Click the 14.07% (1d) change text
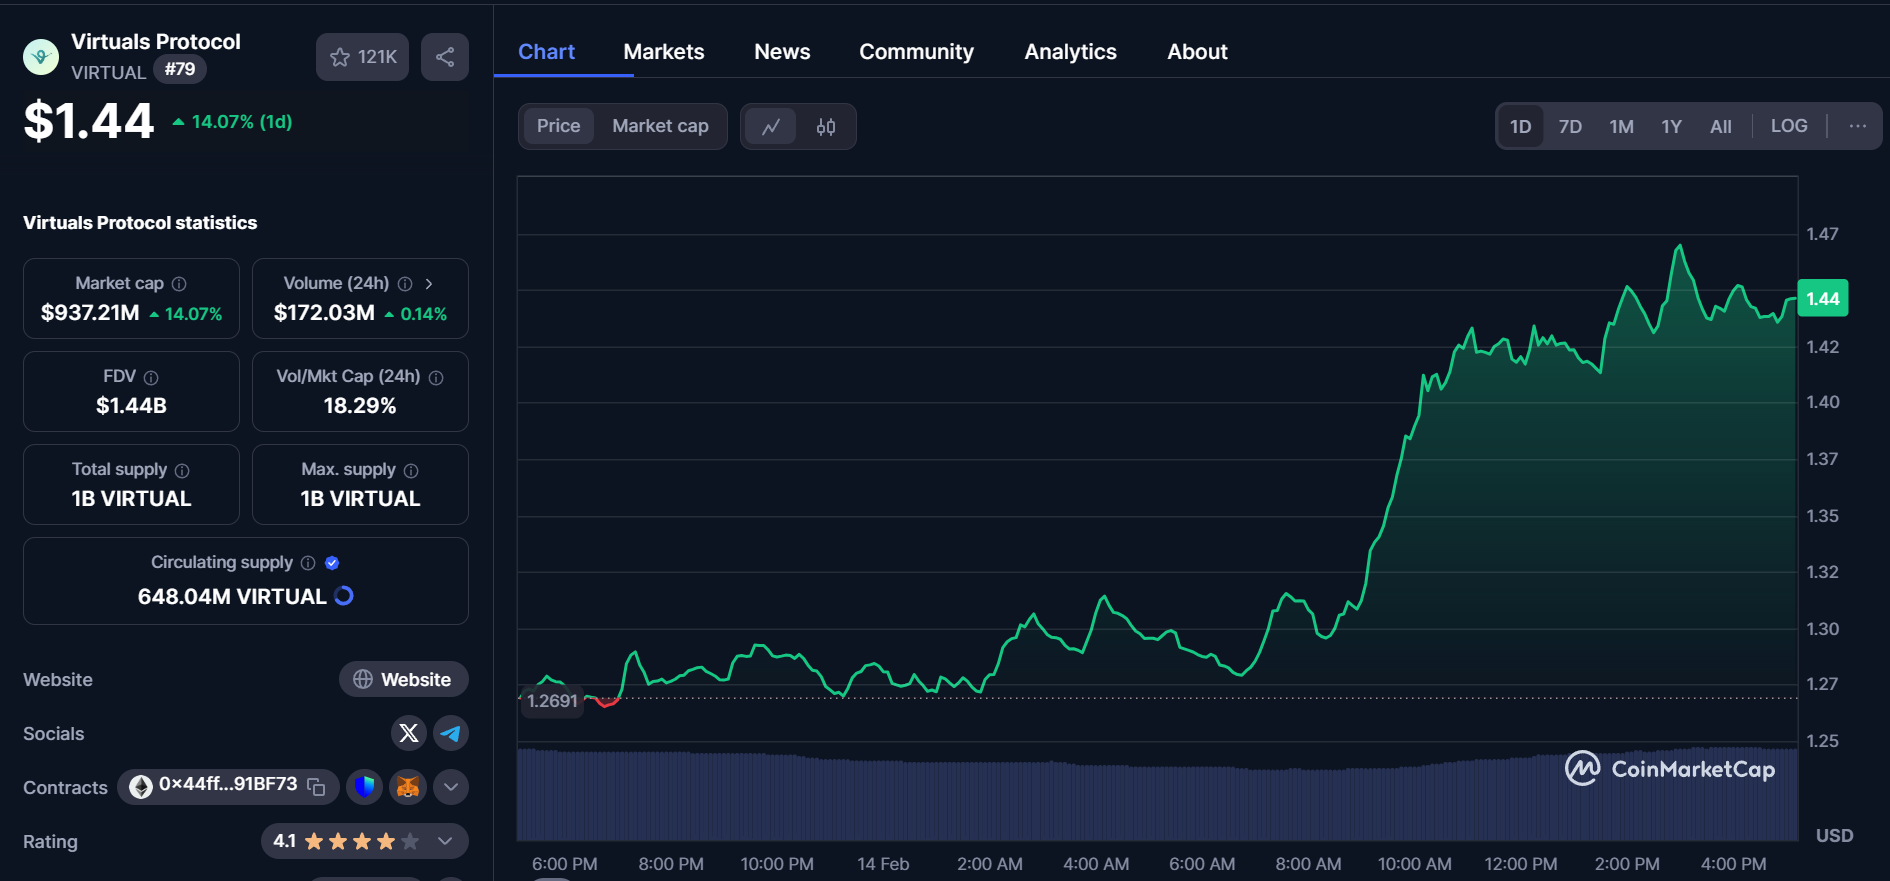 coord(233,122)
